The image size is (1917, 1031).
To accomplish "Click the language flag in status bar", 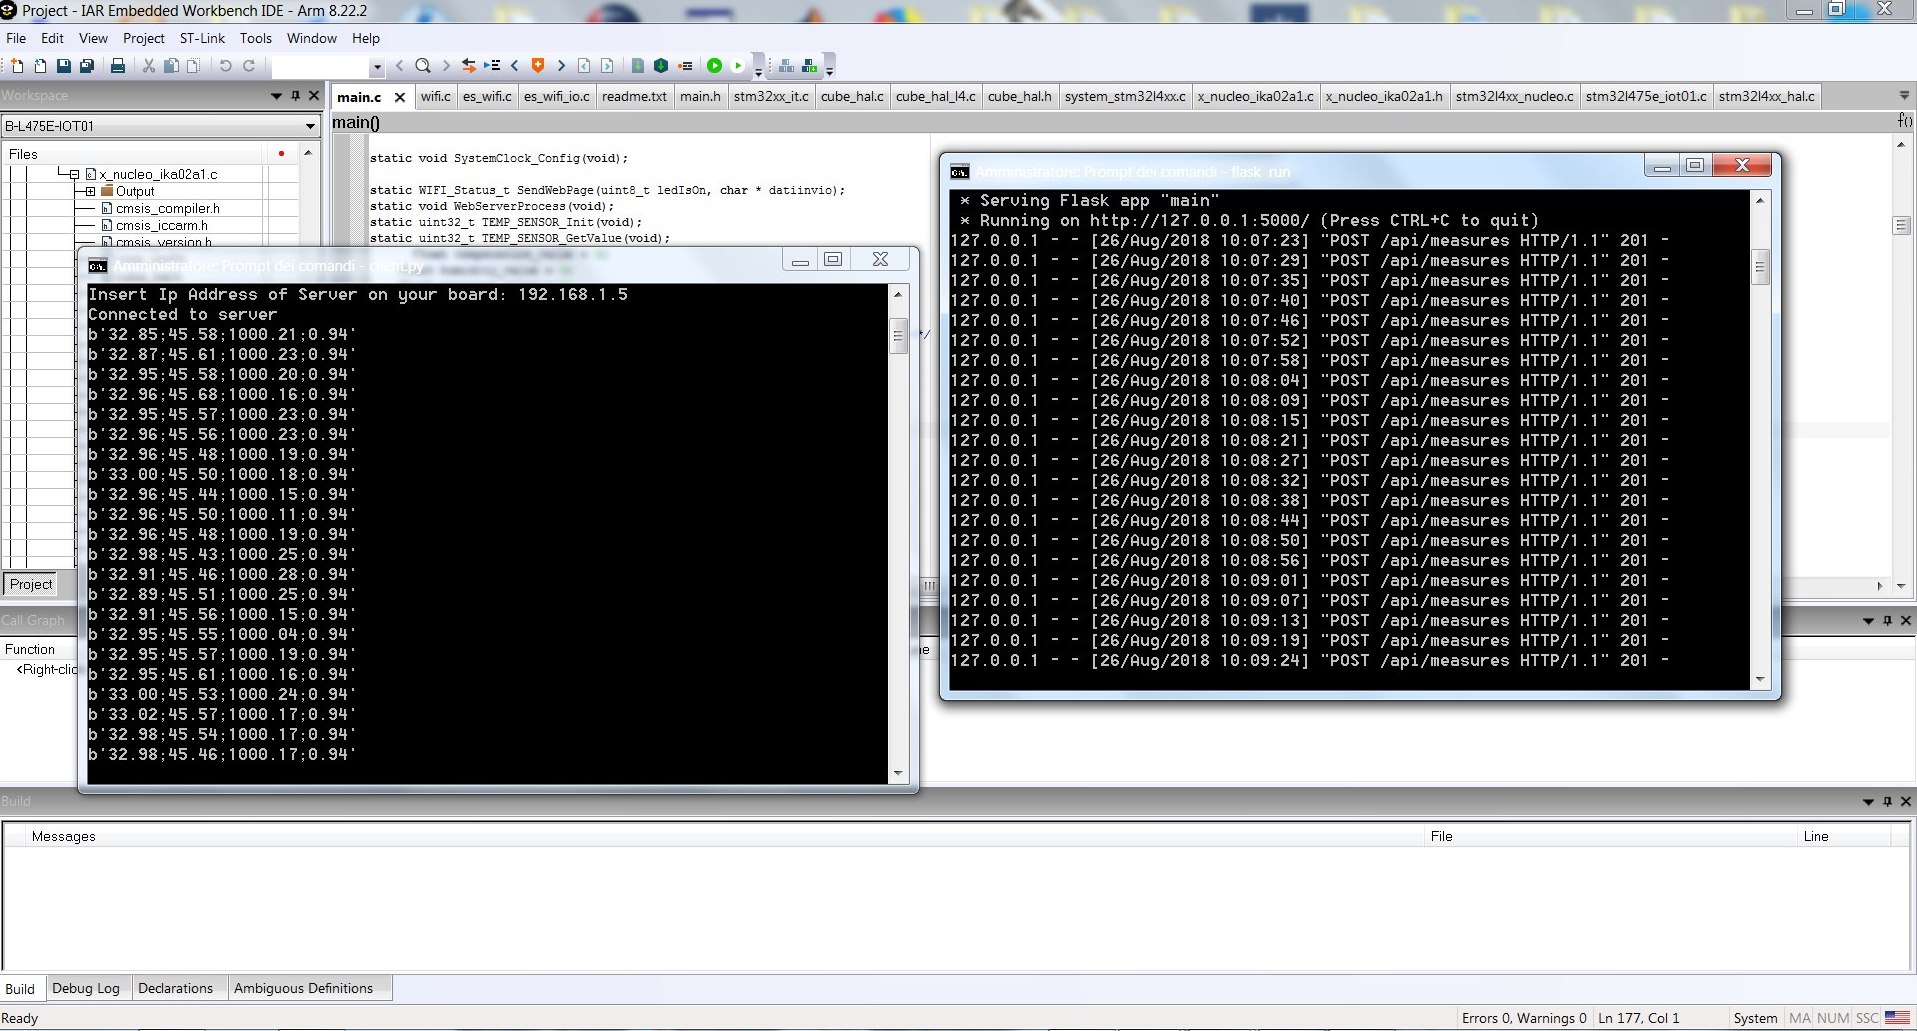I will 1897,1018.
